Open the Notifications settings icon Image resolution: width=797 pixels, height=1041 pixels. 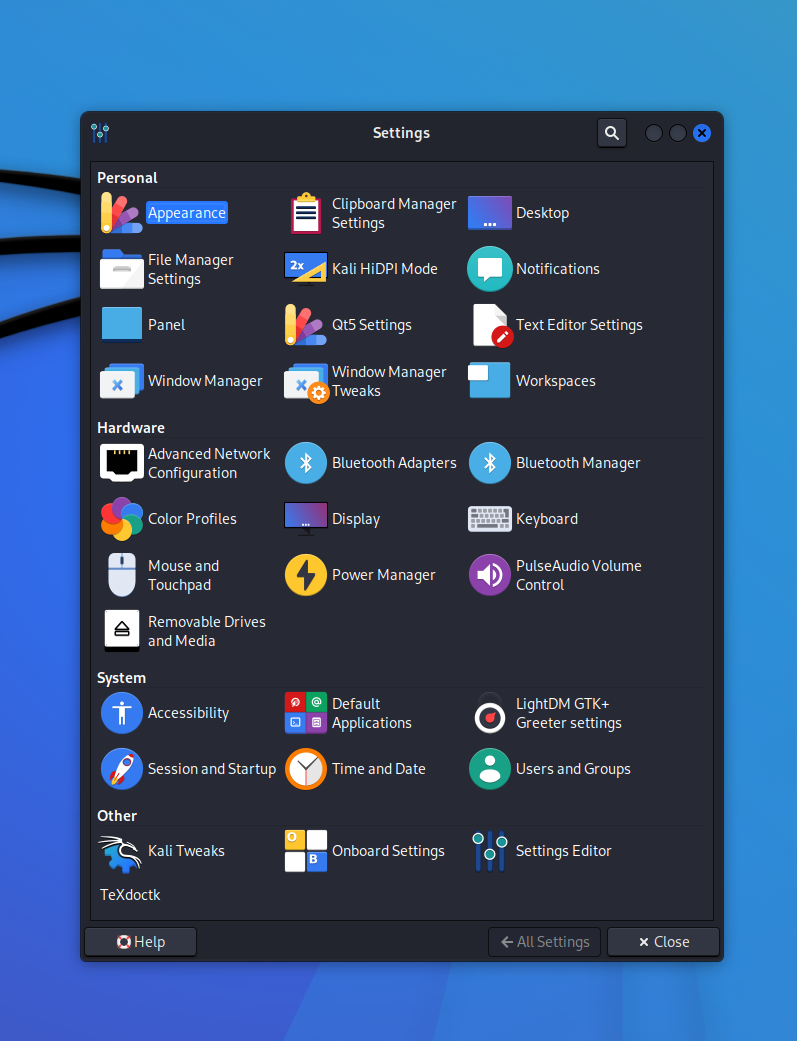coord(490,269)
